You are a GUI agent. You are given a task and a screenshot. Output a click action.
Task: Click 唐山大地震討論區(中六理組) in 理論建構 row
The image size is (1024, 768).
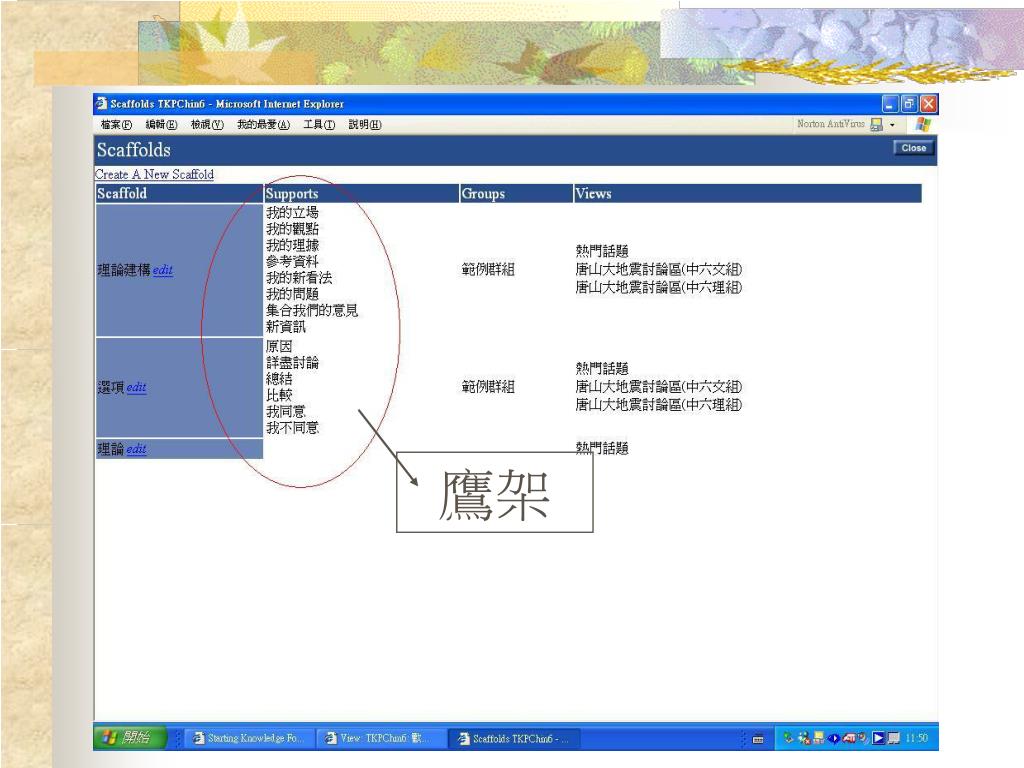pos(658,287)
